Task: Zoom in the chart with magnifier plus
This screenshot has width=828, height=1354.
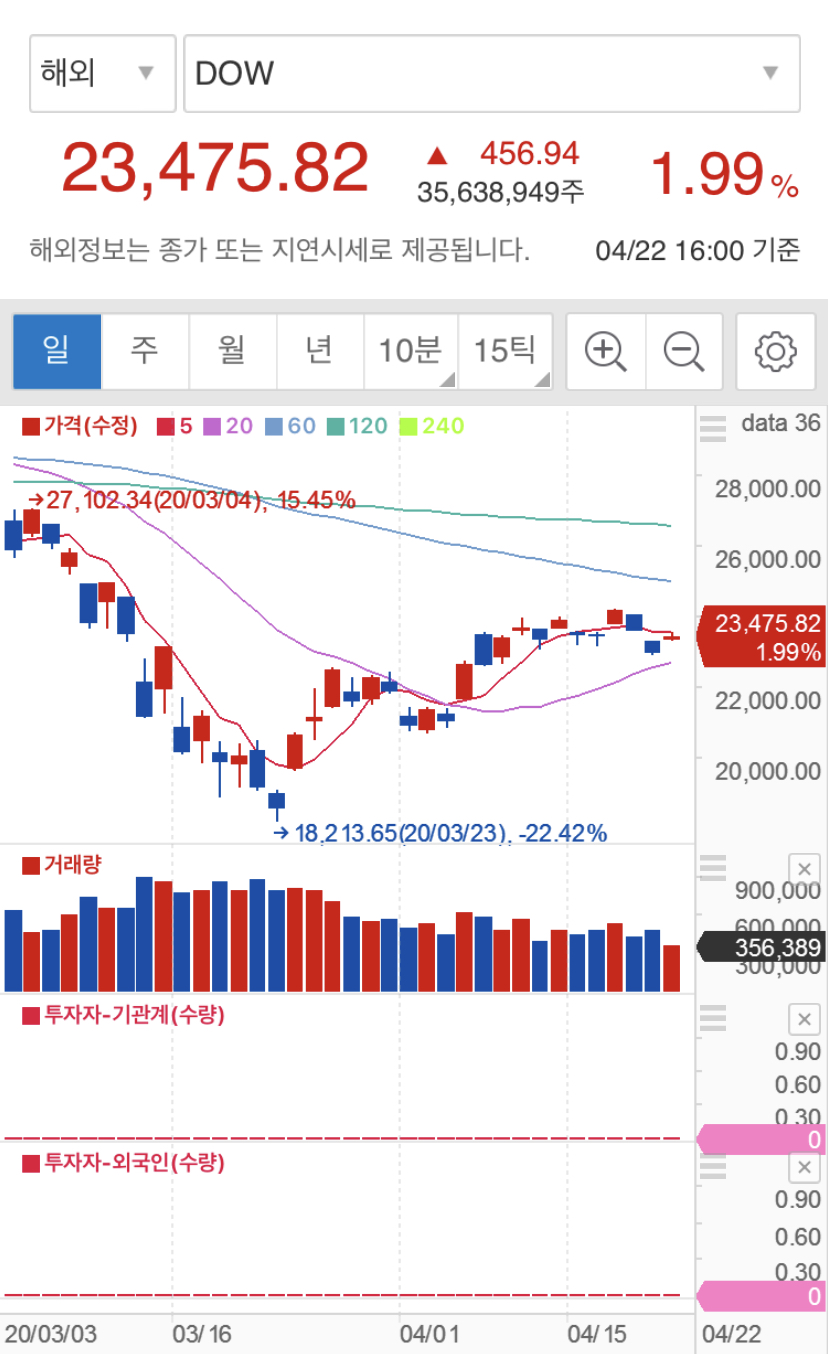Action: tap(605, 351)
